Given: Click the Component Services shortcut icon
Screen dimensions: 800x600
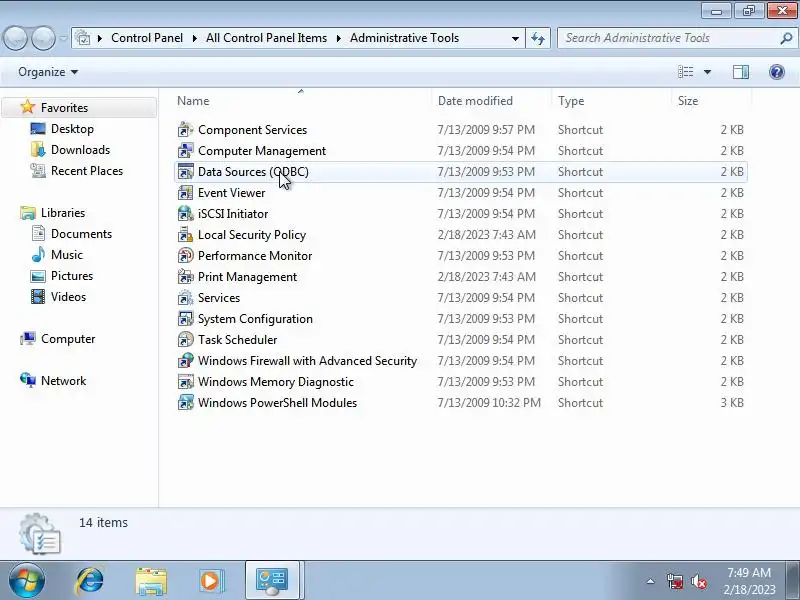Looking at the screenshot, I should coord(185,130).
